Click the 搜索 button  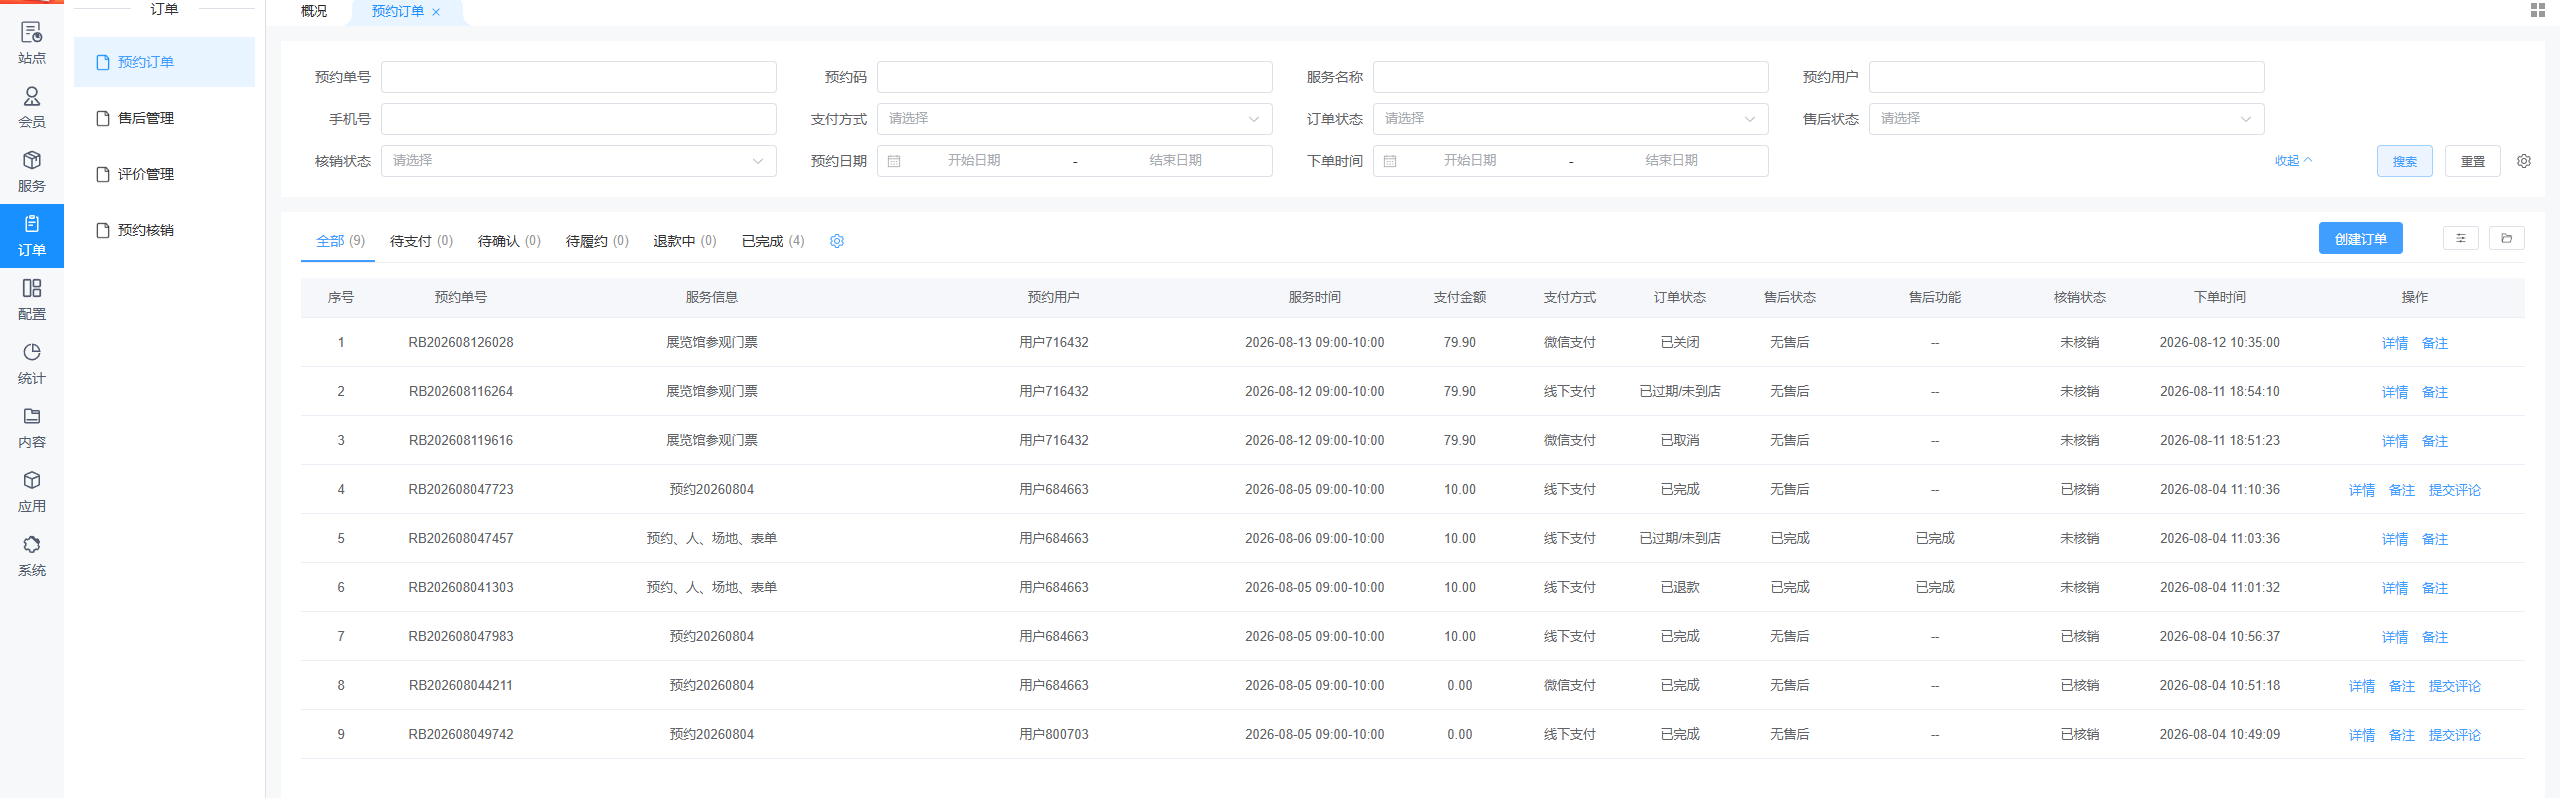[x=2404, y=161]
